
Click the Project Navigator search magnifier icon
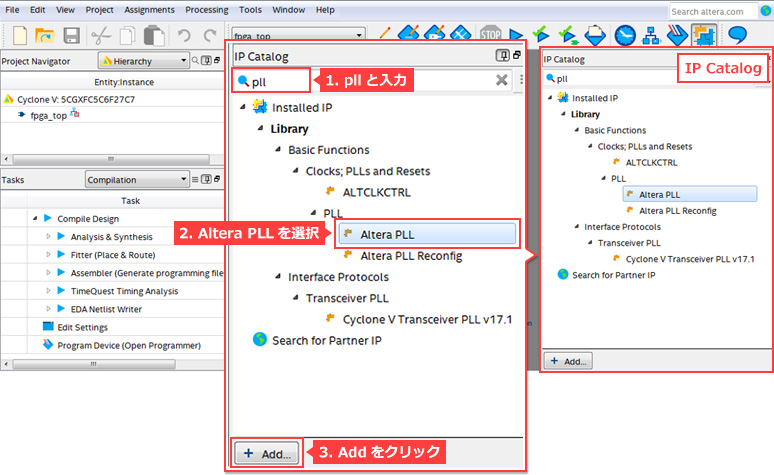(x=195, y=61)
